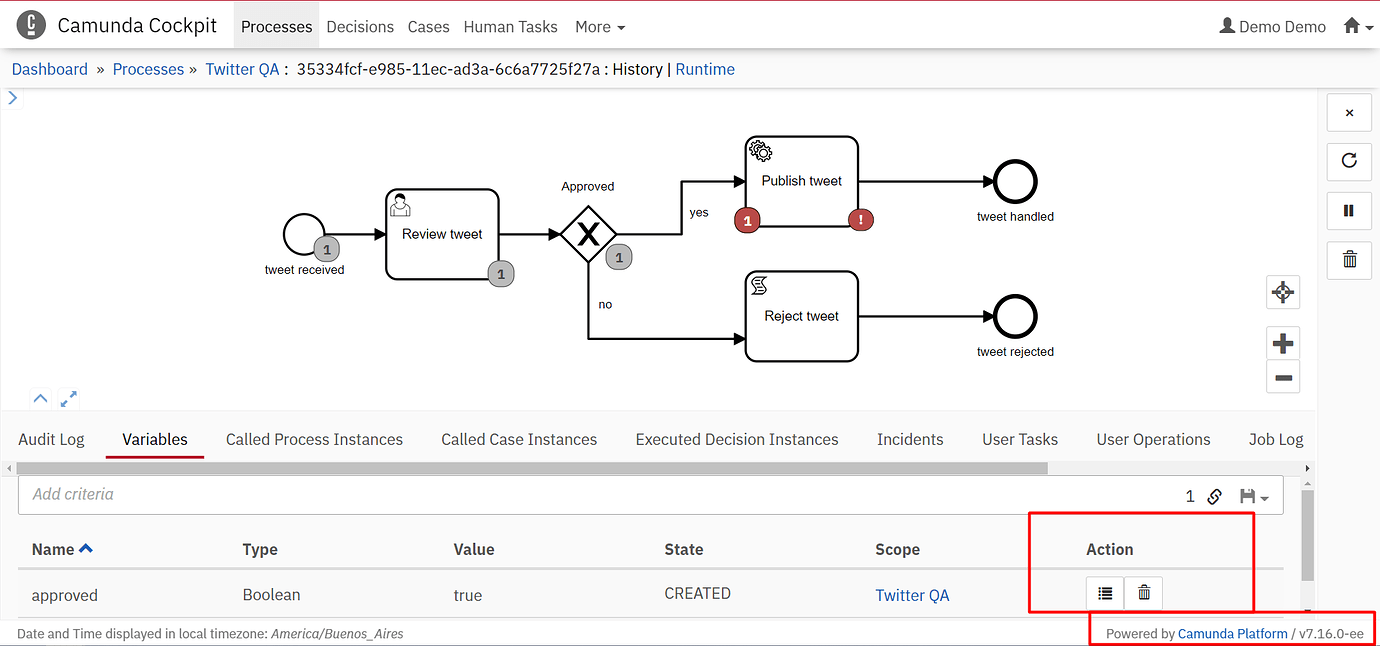Zoom out the diagram with minus icon
Screen dimensions: 1380x646
coord(1283,377)
